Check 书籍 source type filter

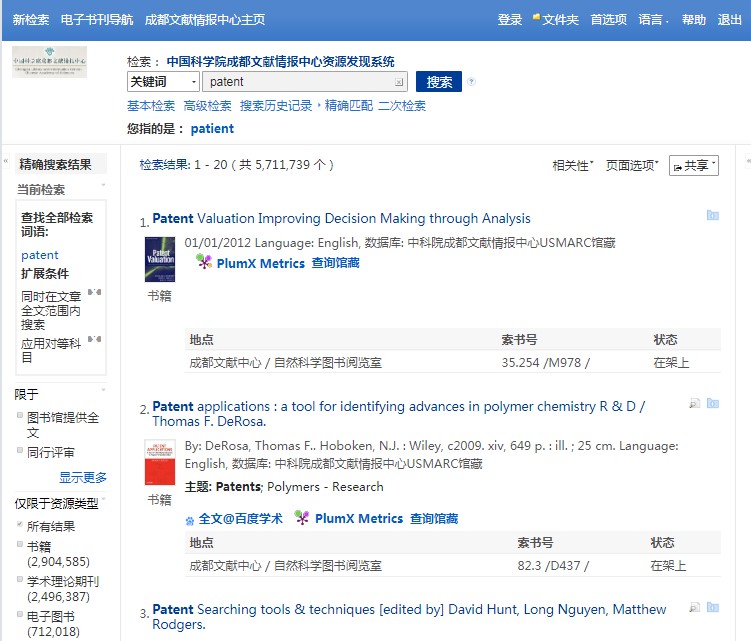tap(20, 544)
